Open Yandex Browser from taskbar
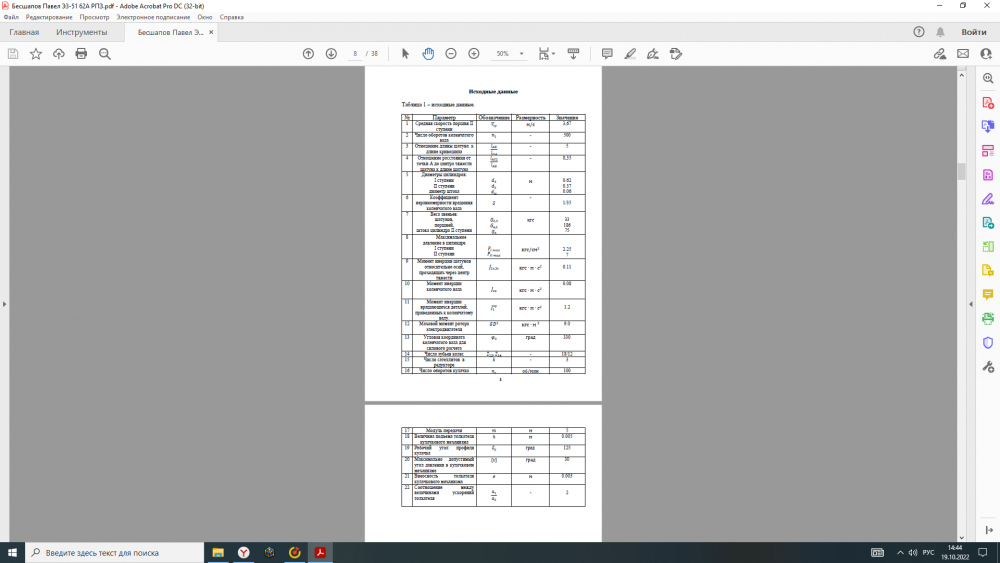Viewport: 1000px width, 563px height. click(244, 552)
